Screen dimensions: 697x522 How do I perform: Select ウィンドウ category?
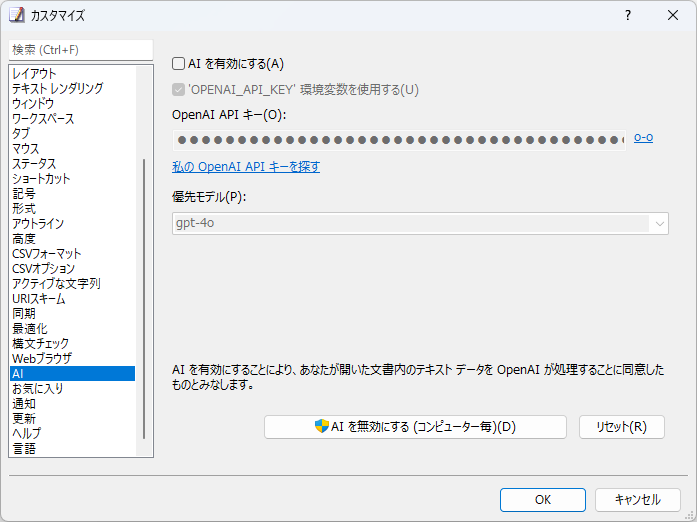(x=72, y=104)
